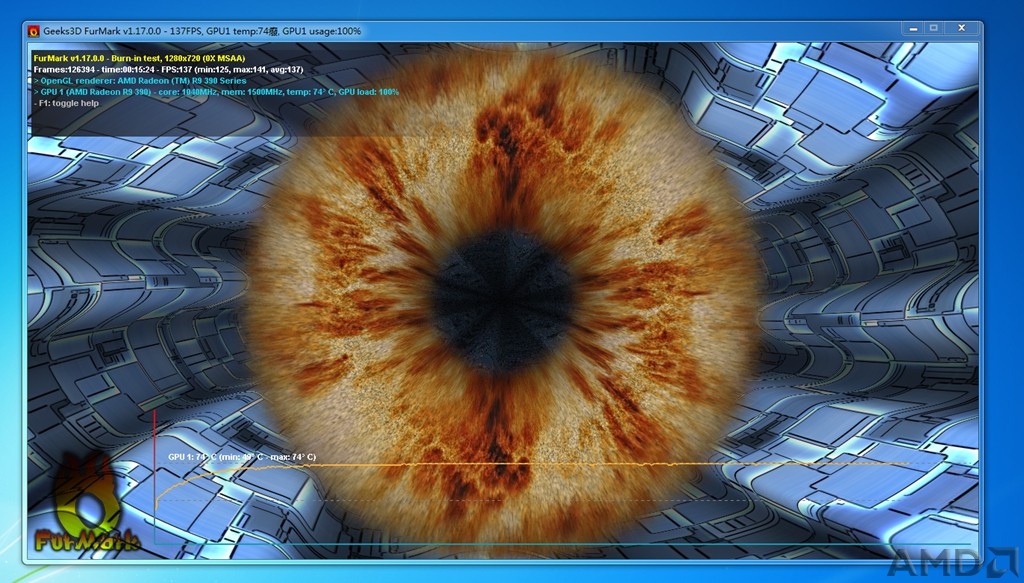Click the 'F1: toggle help' hint

pos(66,103)
